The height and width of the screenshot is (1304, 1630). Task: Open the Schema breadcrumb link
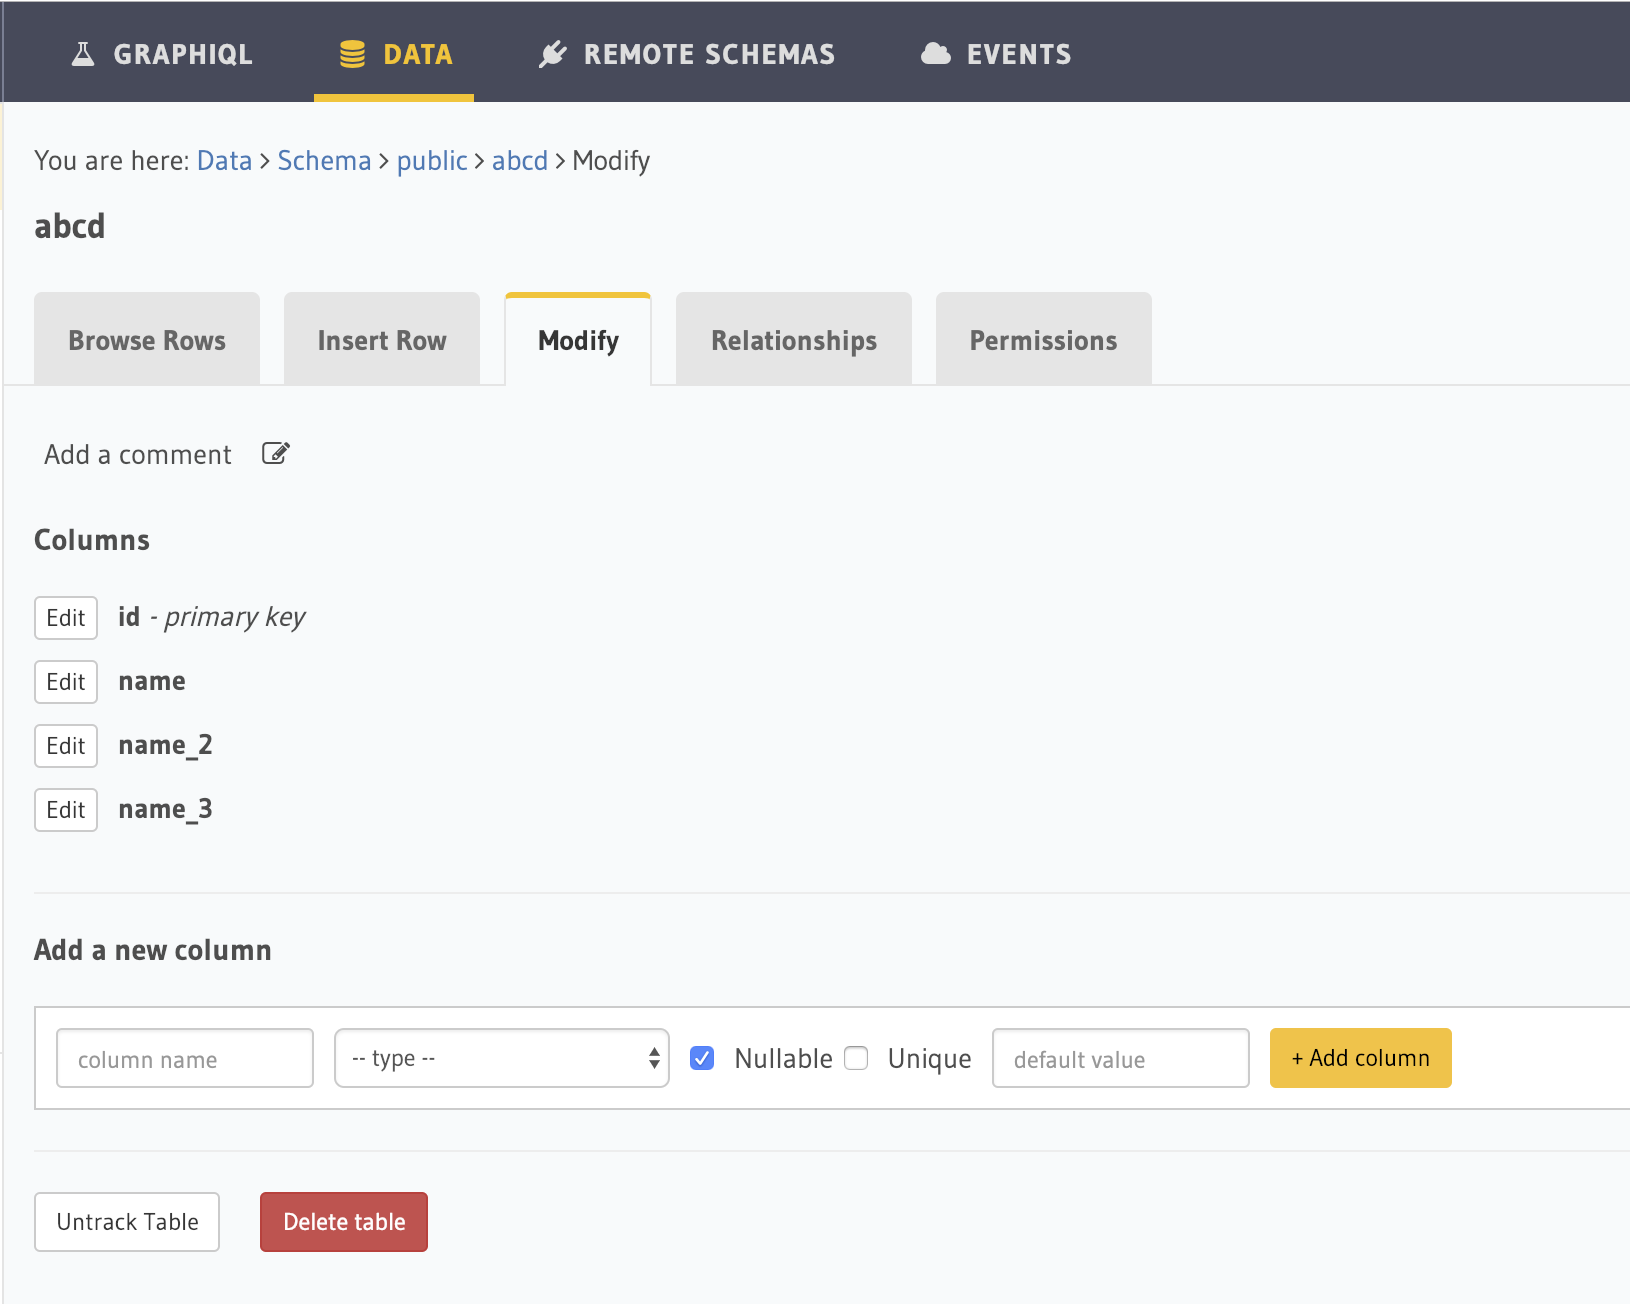tap(324, 160)
